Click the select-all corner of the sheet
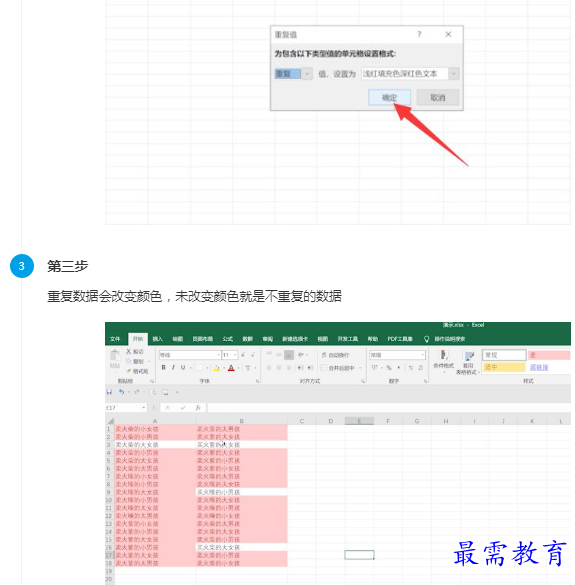The image size is (575, 585). pos(110,421)
